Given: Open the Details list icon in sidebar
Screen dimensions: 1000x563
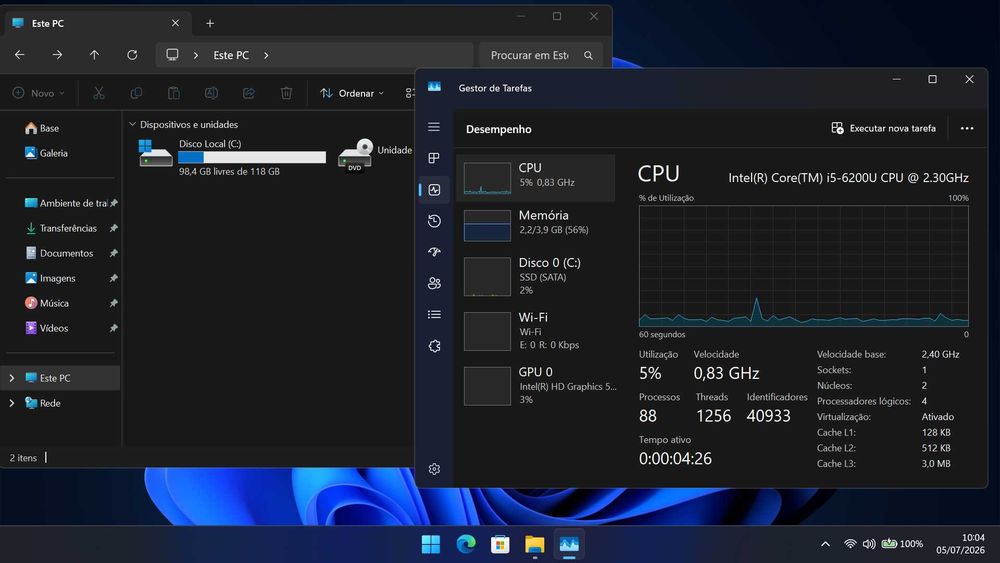Looking at the screenshot, I should (x=434, y=314).
